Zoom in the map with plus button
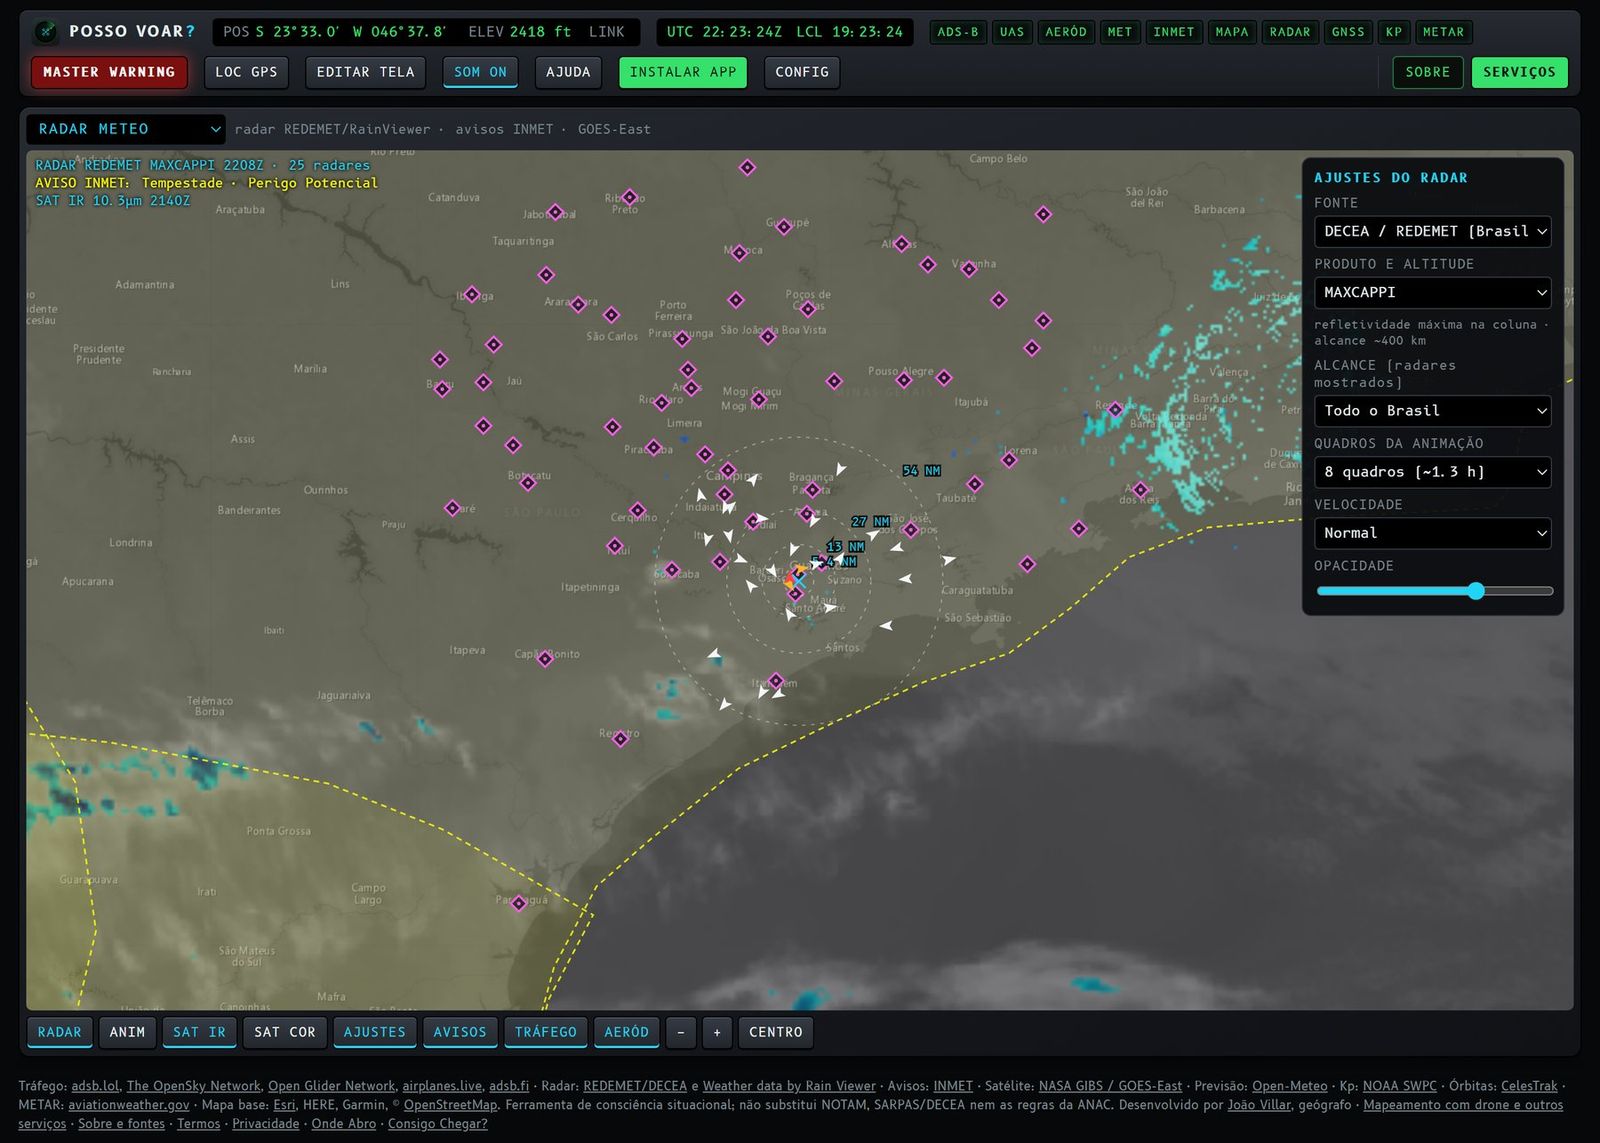This screenshot has height=1143, width=1600. [x=717, y=1032]
